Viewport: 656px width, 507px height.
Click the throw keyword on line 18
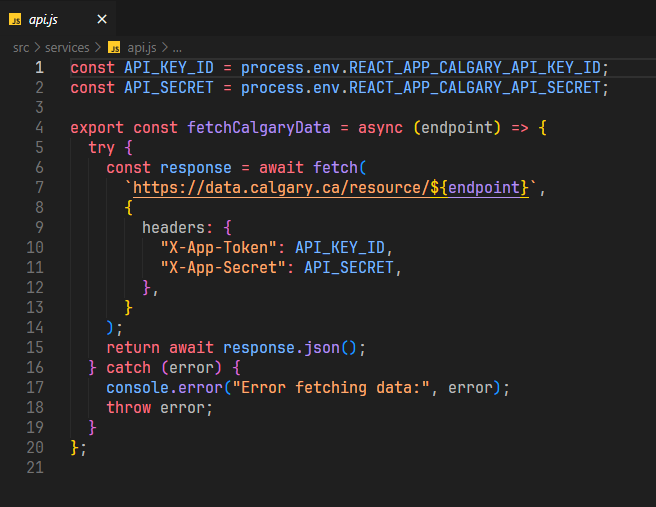click(x=128, y=407)
